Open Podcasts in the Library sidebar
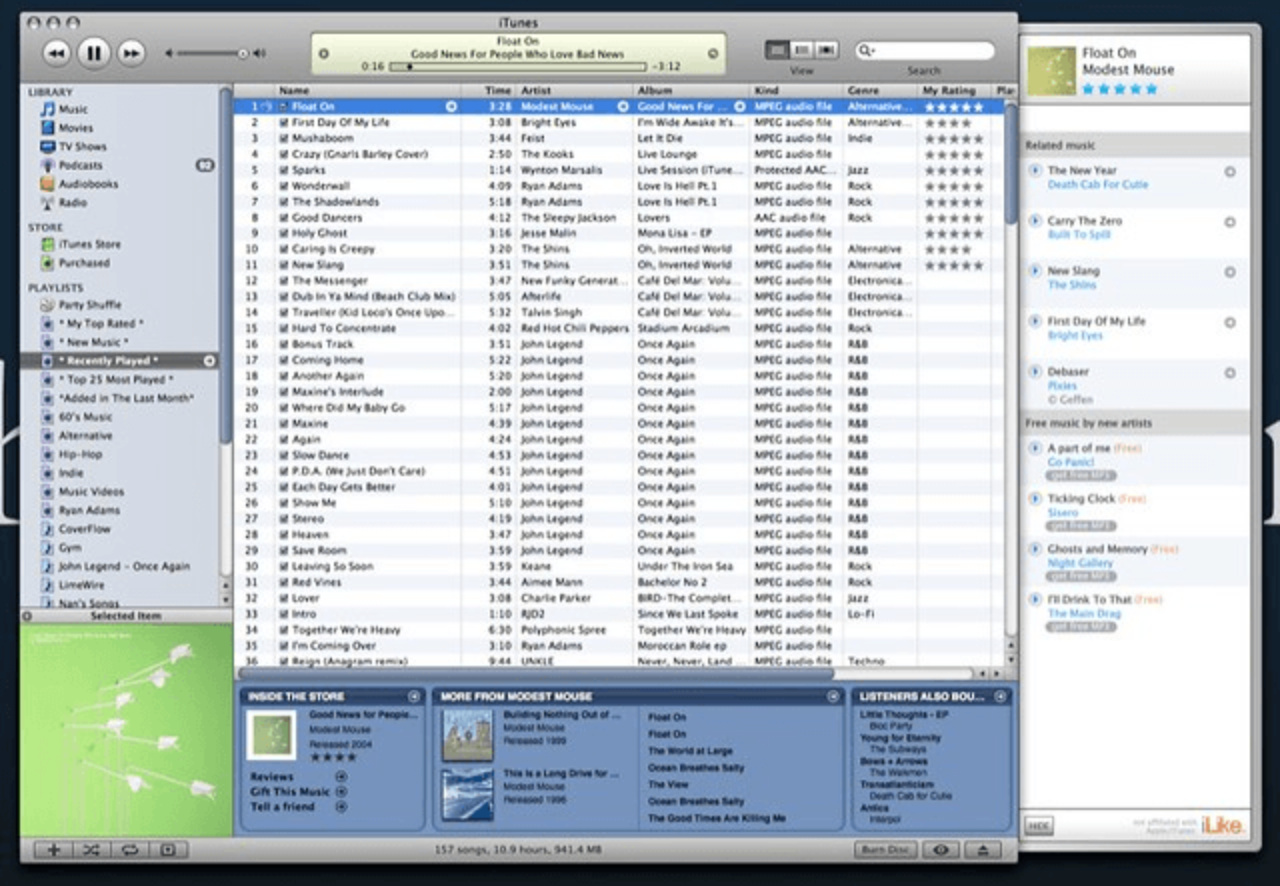 (x=80, y=165)
